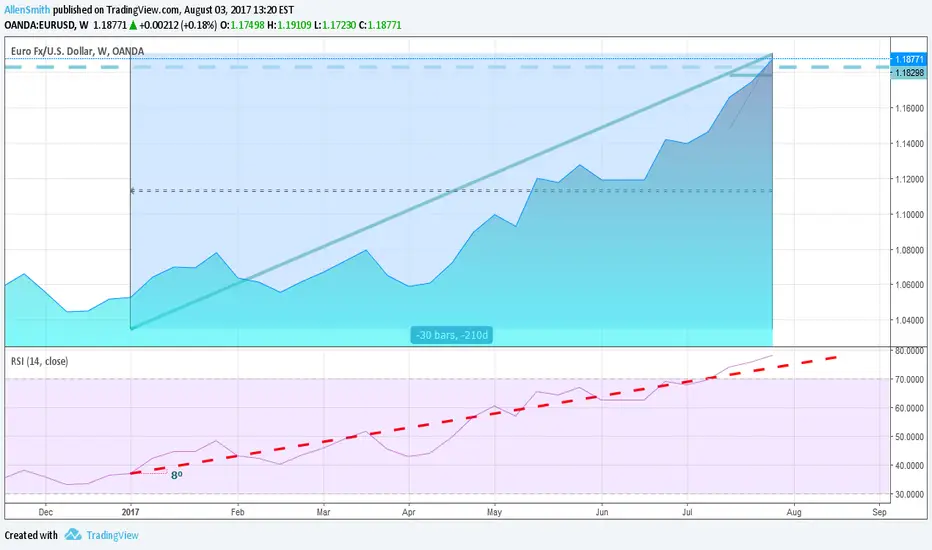The image size is (932, 550).
Task: Click the 2017 label on time axis
Action: point(130,511)
